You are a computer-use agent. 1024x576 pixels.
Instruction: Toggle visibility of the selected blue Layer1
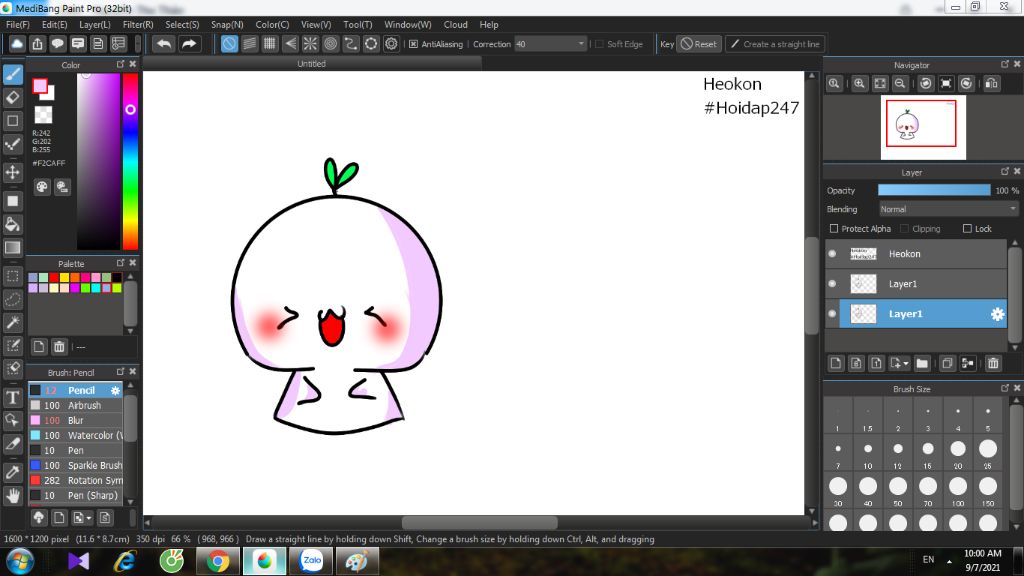(832, 314)
